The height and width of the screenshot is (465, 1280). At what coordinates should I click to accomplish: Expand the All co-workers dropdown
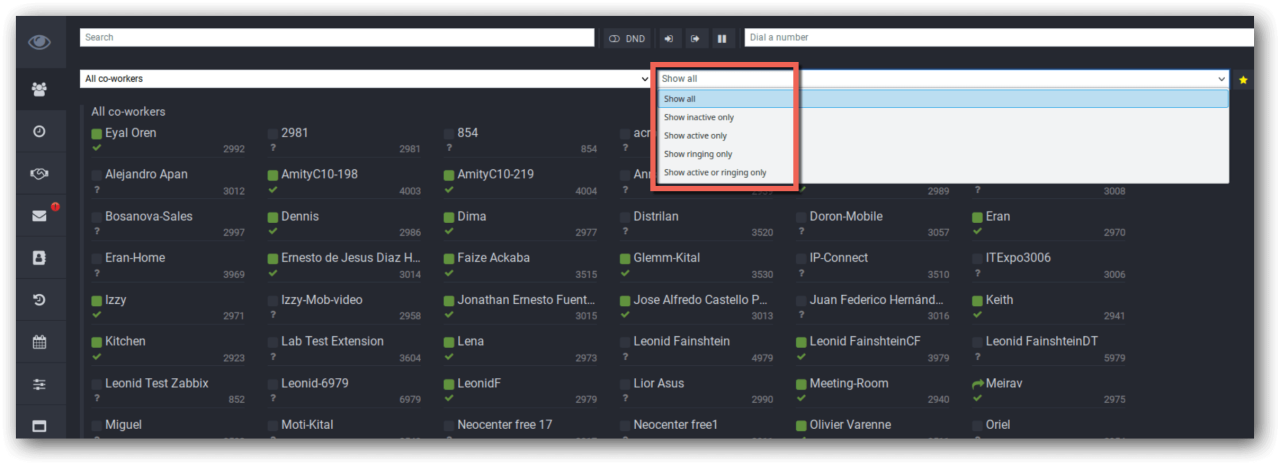pos(365,79)
